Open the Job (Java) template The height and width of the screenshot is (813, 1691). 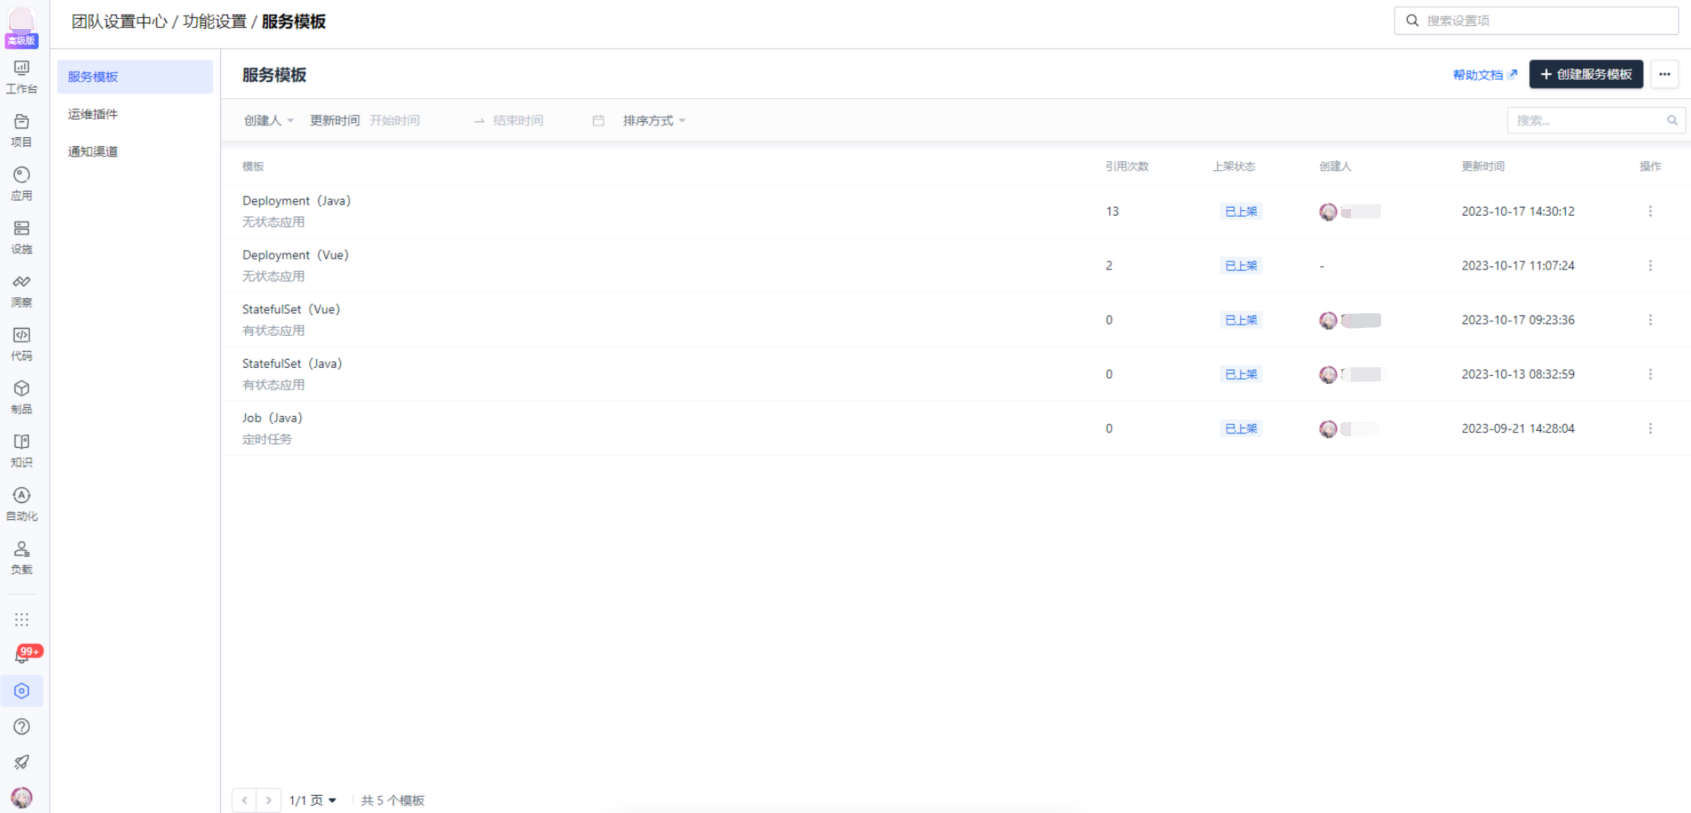click(x=272, y=418)
